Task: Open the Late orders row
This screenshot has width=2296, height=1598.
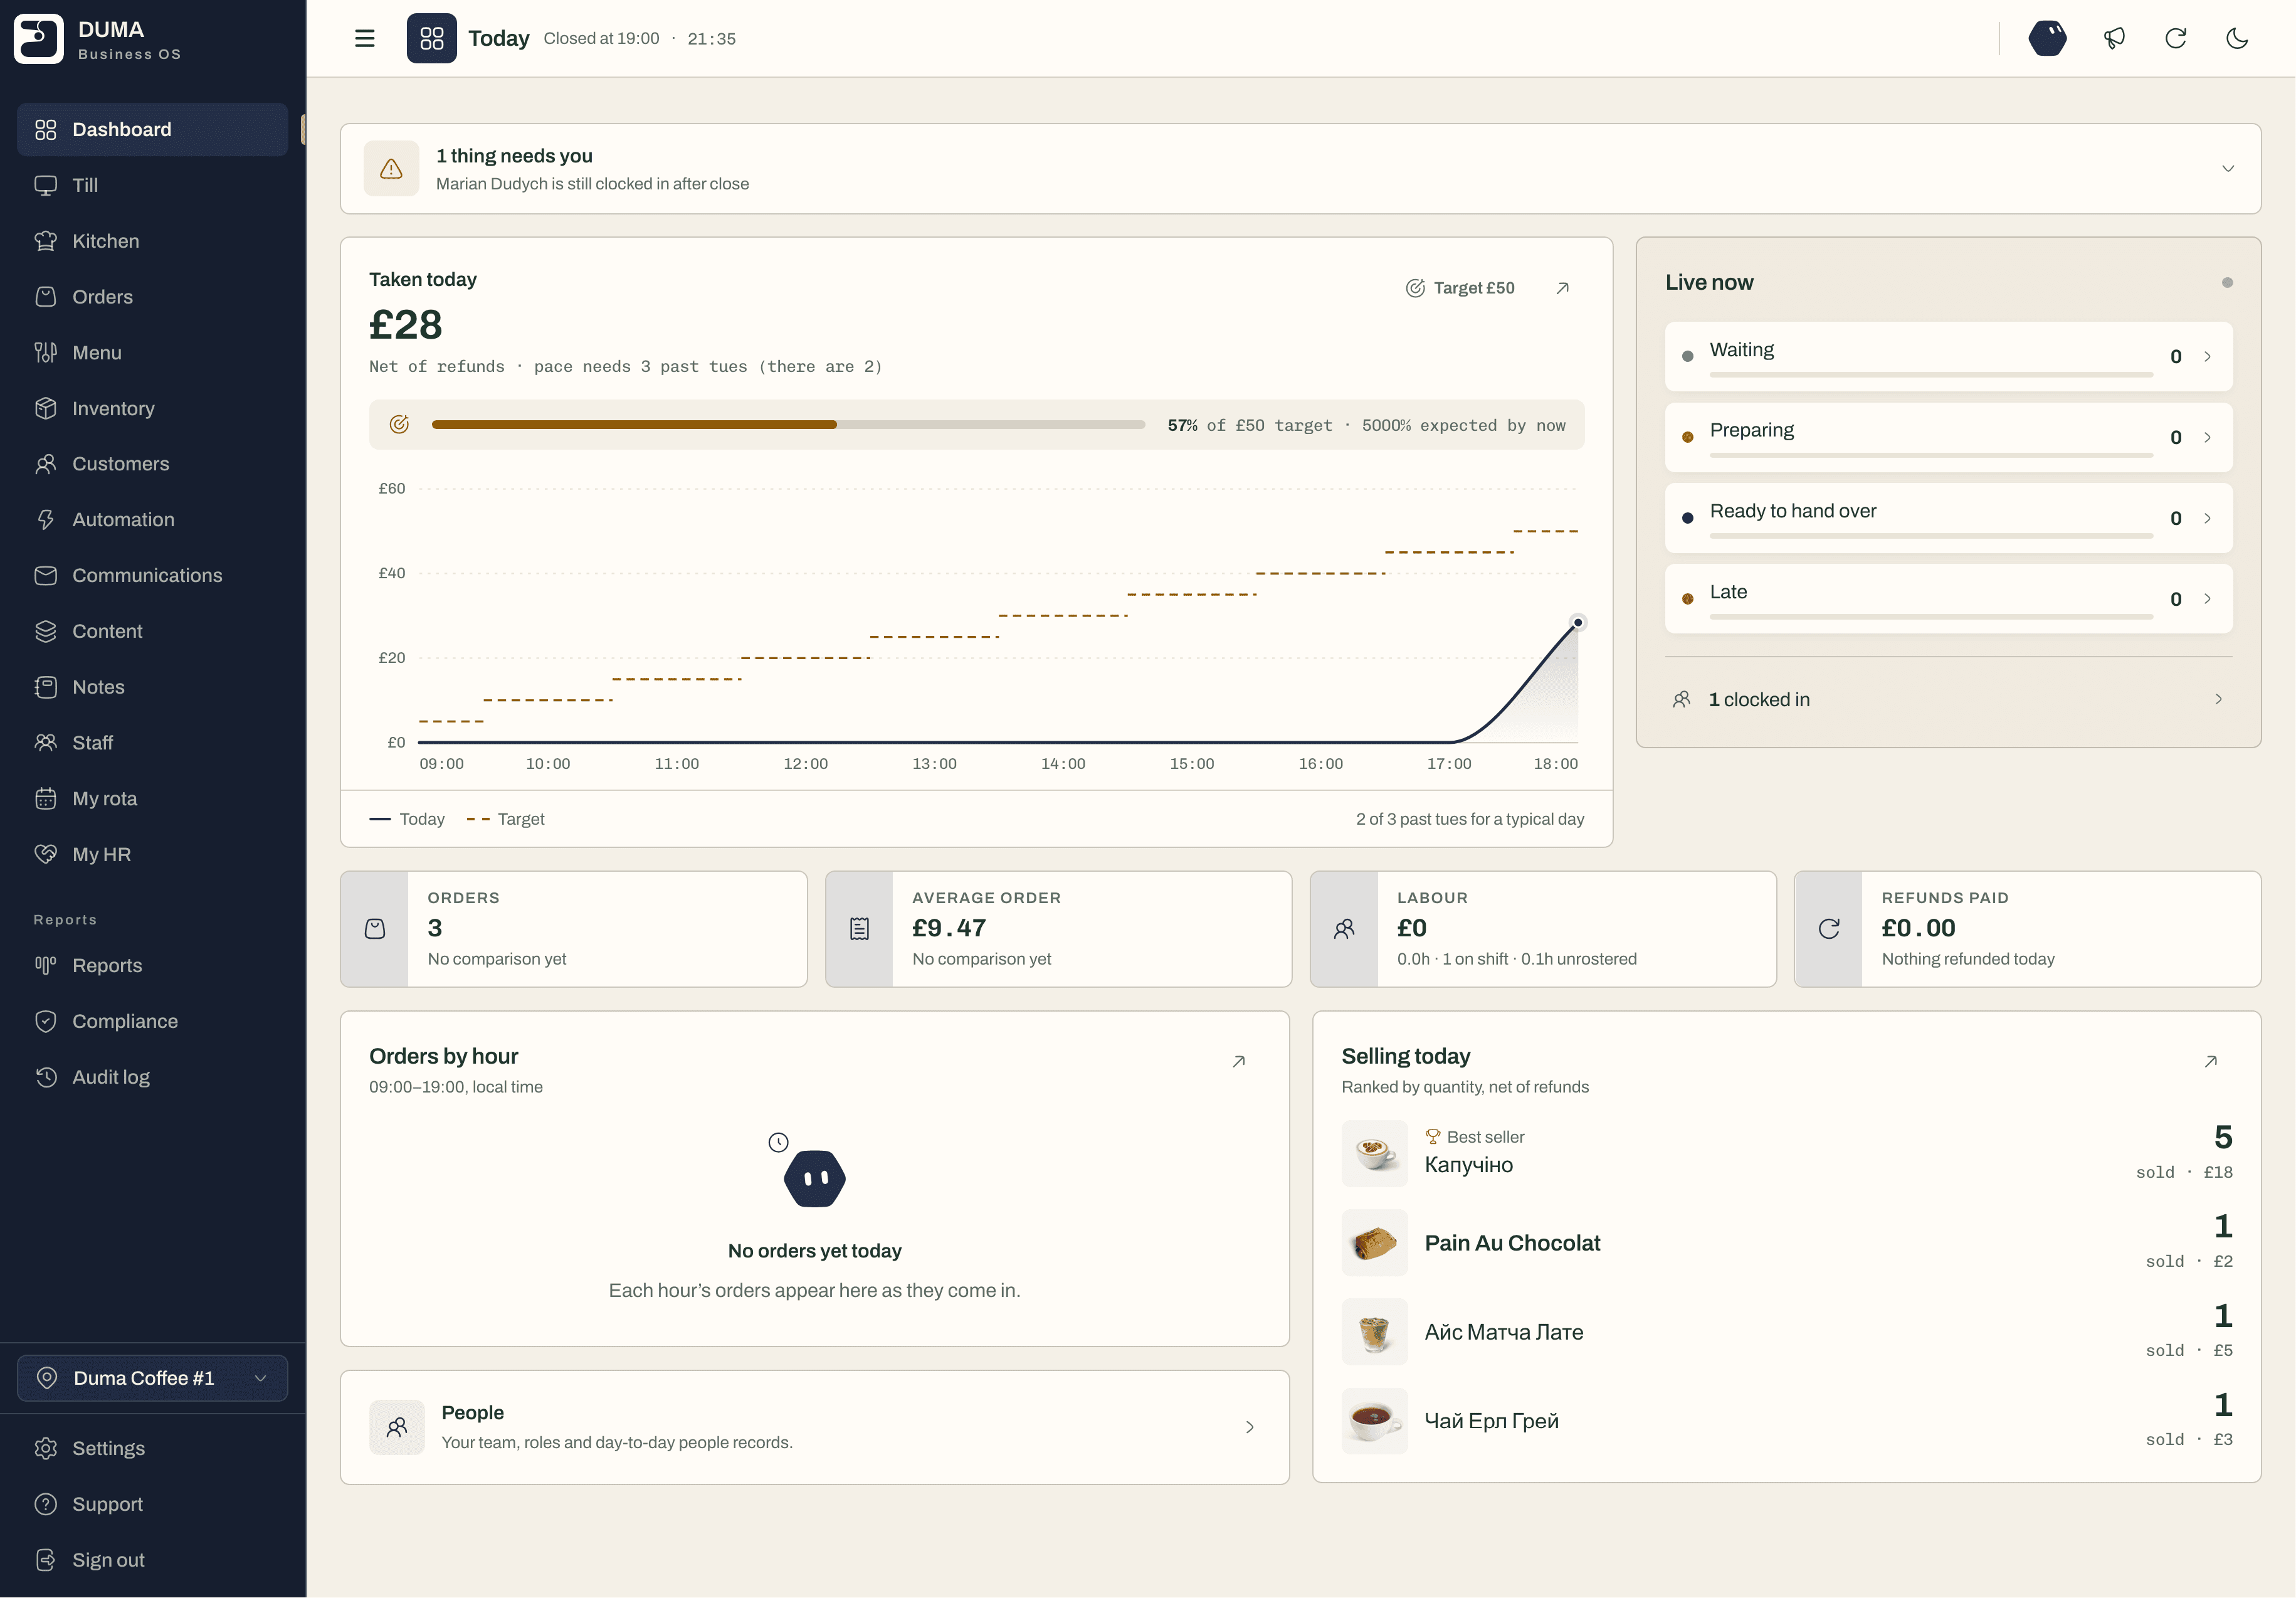Action: 1948,599
